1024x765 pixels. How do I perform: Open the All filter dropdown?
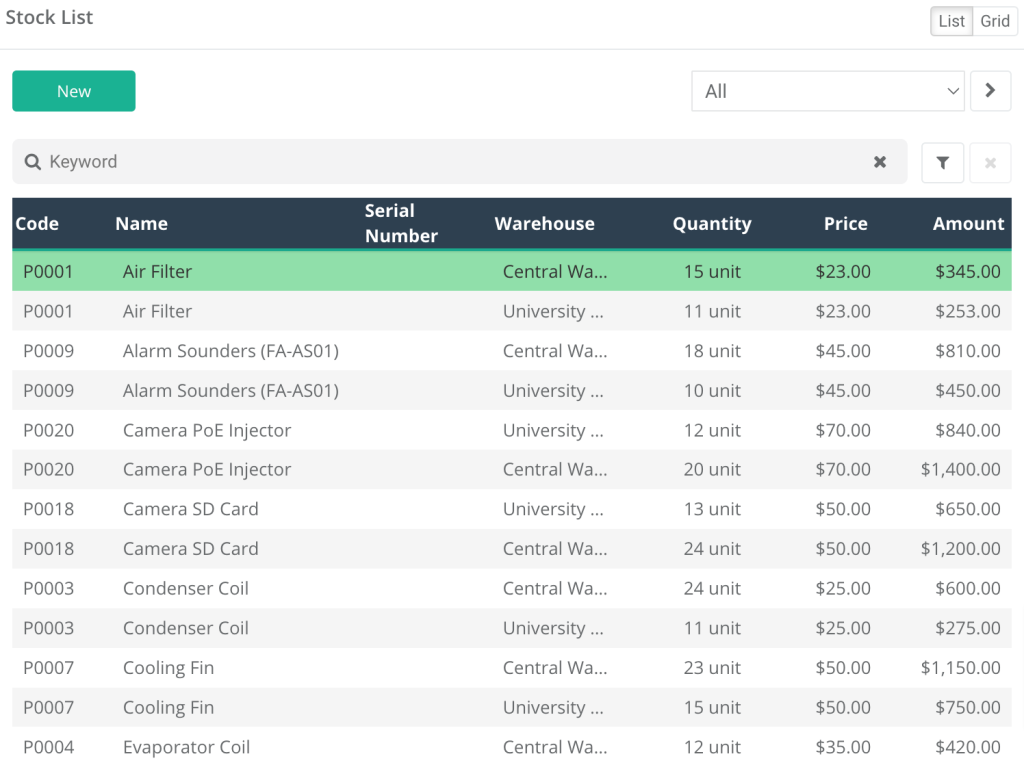tap(828, 91)
